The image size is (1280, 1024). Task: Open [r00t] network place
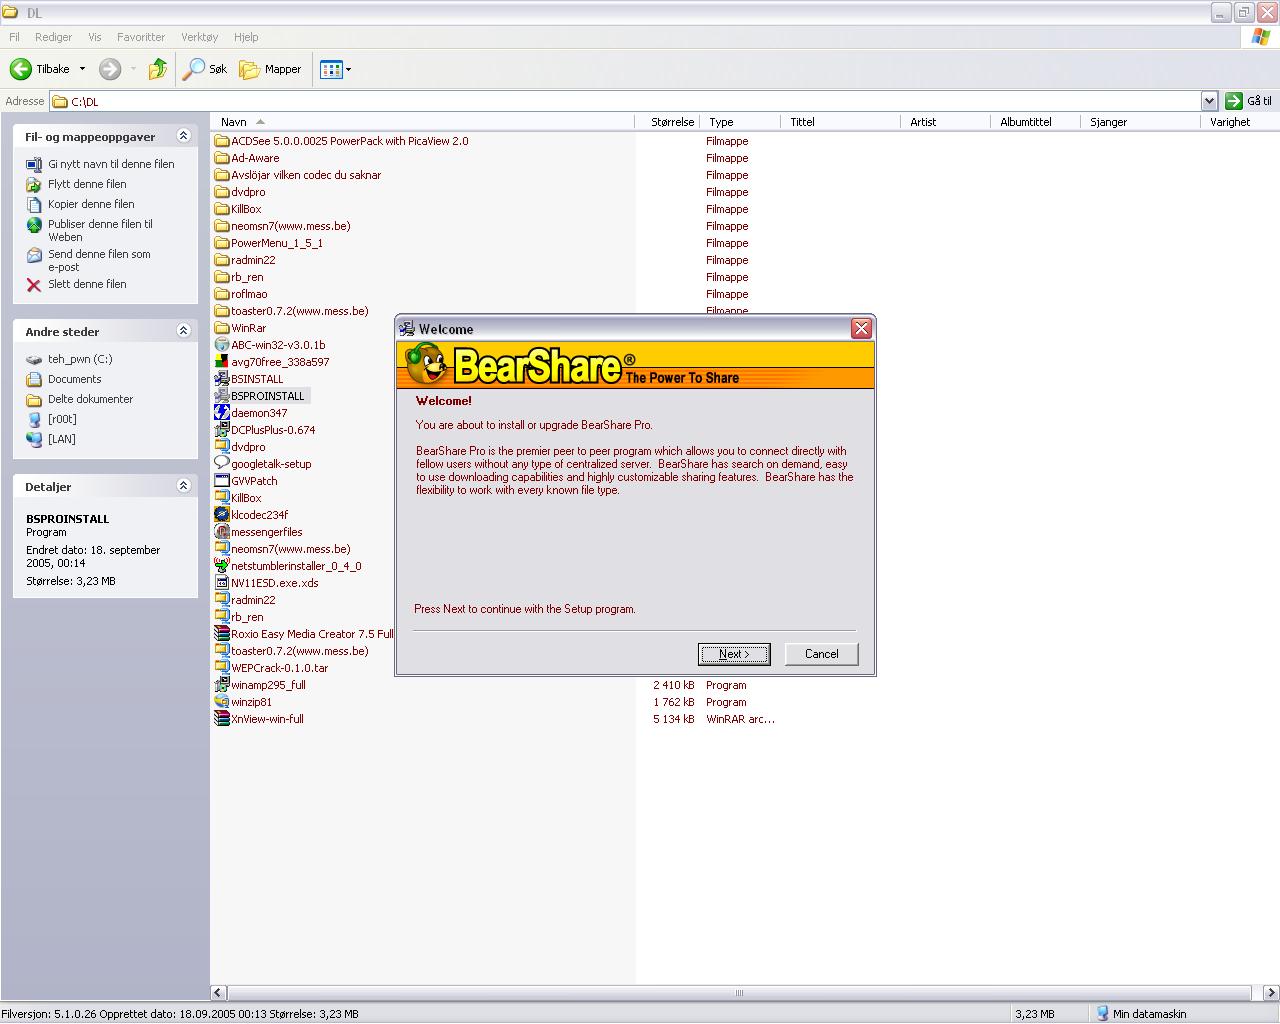62,419
